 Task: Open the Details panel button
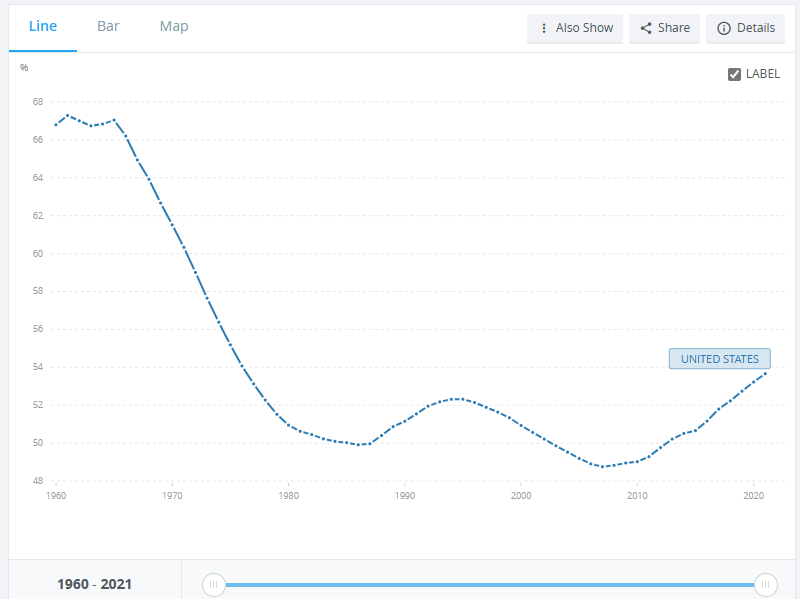pos(745,29)
